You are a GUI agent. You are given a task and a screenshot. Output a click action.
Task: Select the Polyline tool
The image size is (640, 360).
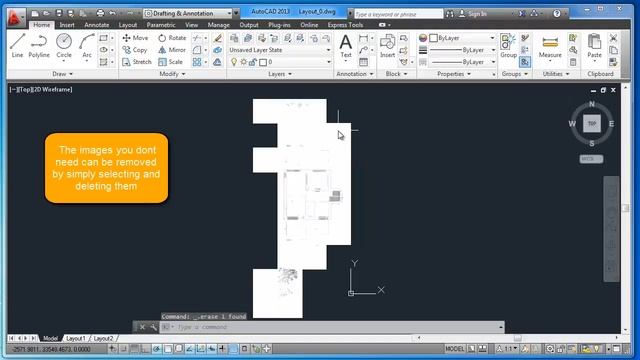[39, 45]
